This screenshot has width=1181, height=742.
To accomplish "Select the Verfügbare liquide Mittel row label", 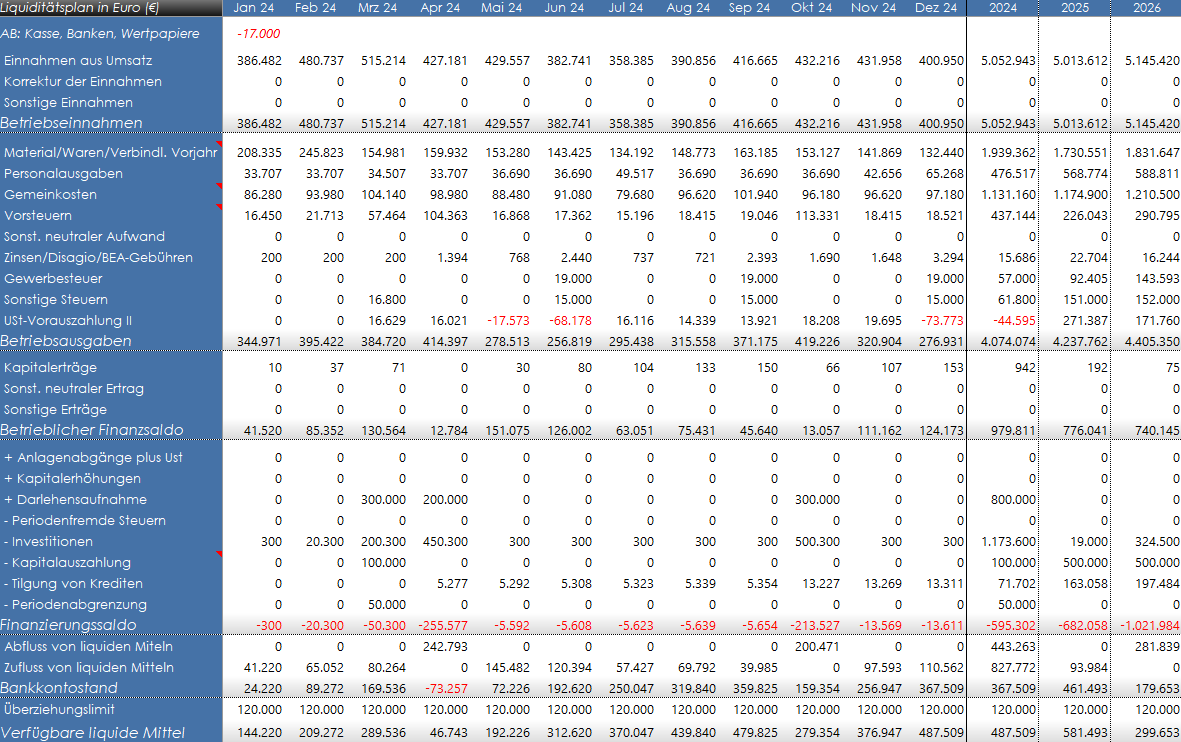I will point(93,733).
